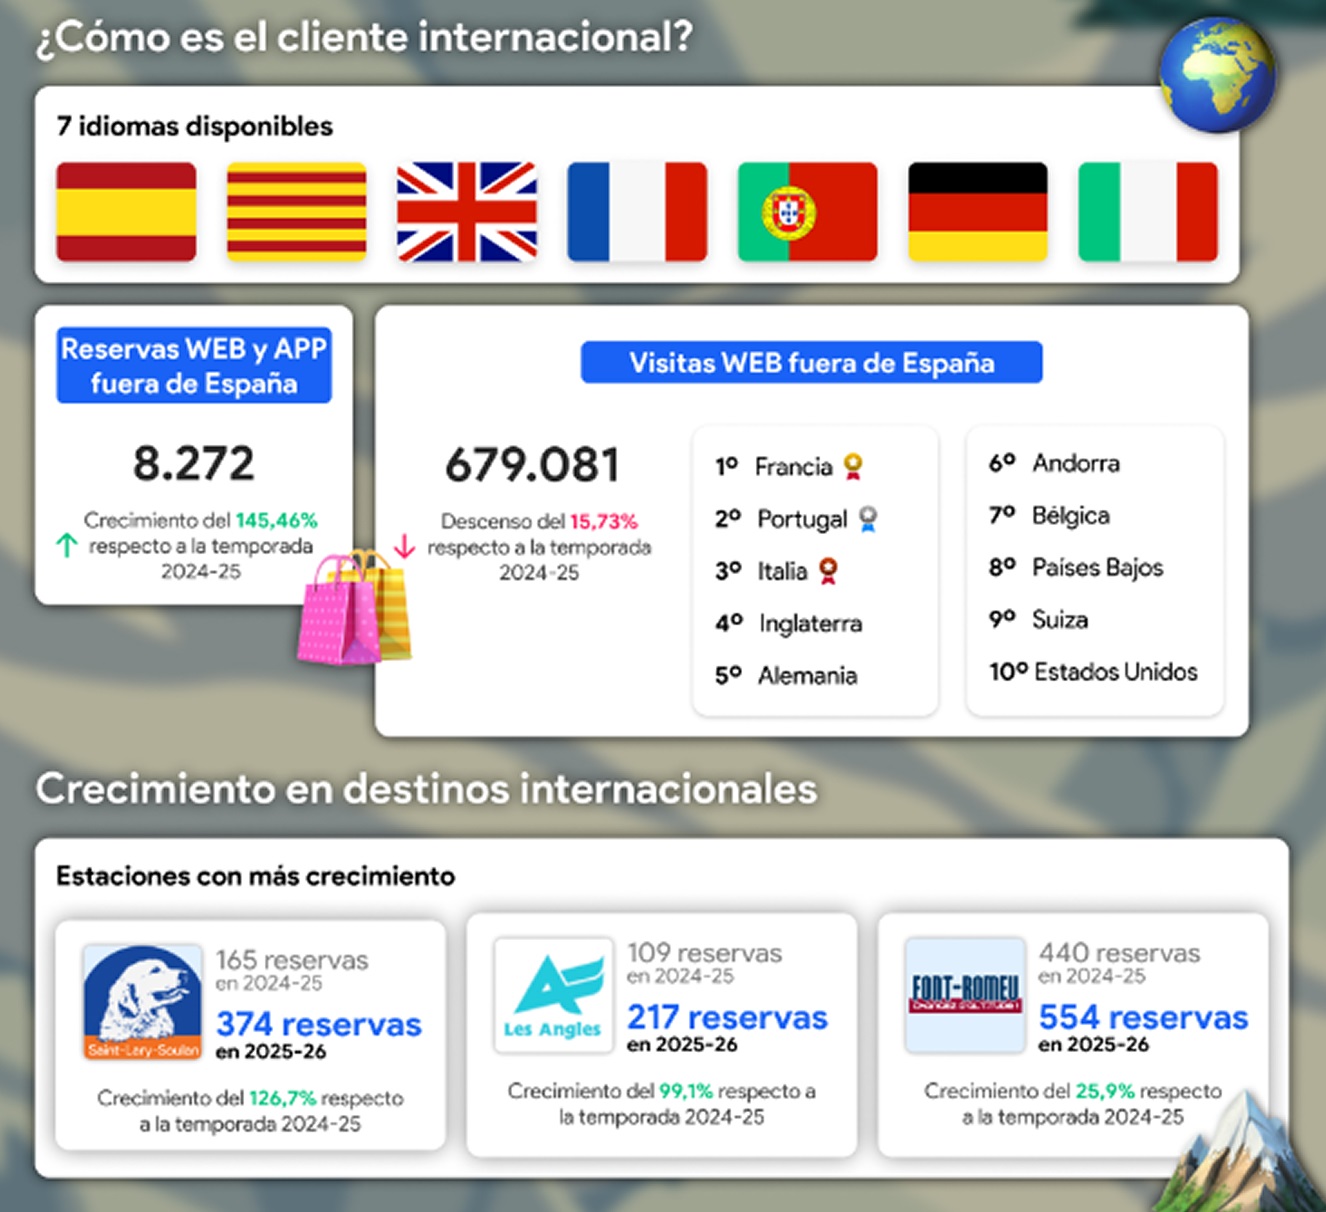Click the silver medal beside Portugal

868,518
